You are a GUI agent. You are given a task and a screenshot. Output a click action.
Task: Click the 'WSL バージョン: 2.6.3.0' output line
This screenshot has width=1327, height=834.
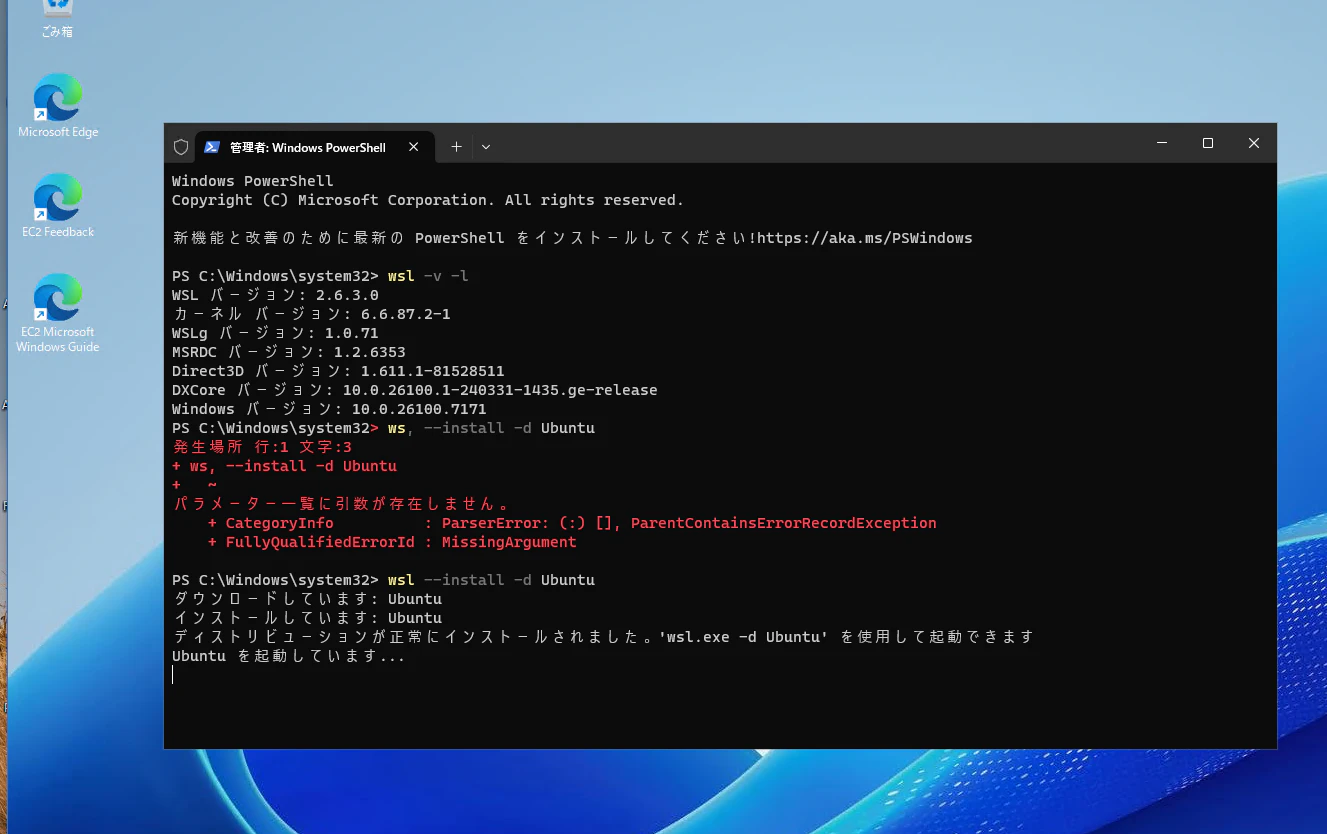point(275,295)
